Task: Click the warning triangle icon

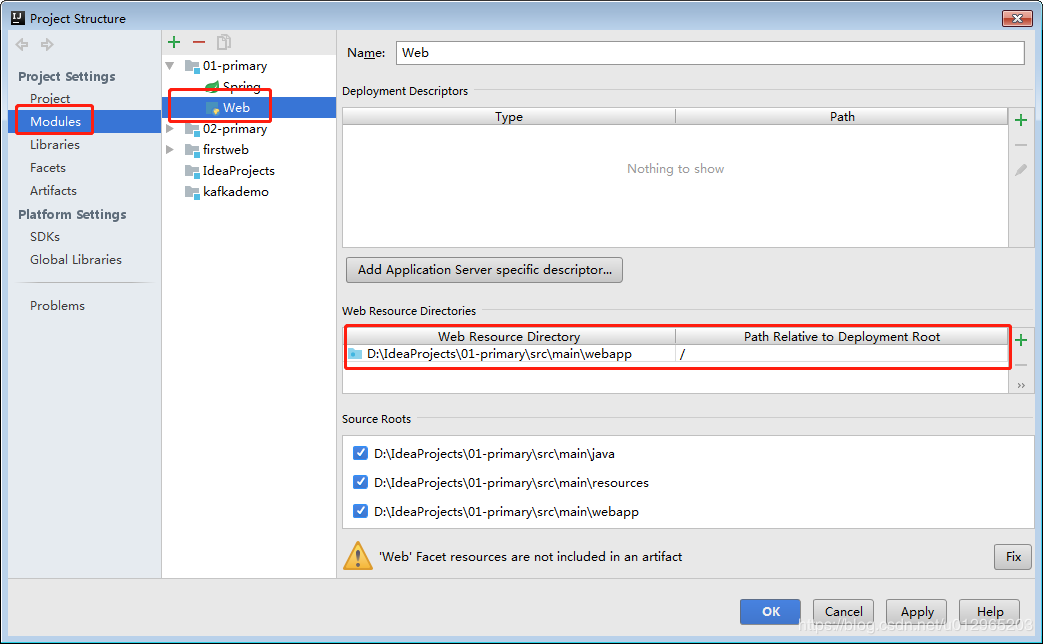Action: coord(358,556)
